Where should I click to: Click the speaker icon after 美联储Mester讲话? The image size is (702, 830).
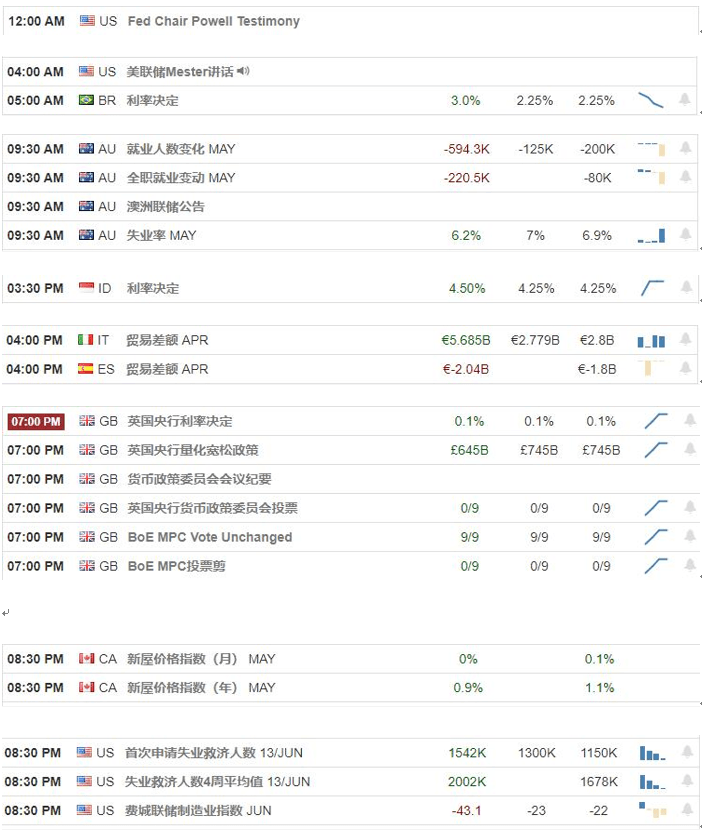(243, 70)
